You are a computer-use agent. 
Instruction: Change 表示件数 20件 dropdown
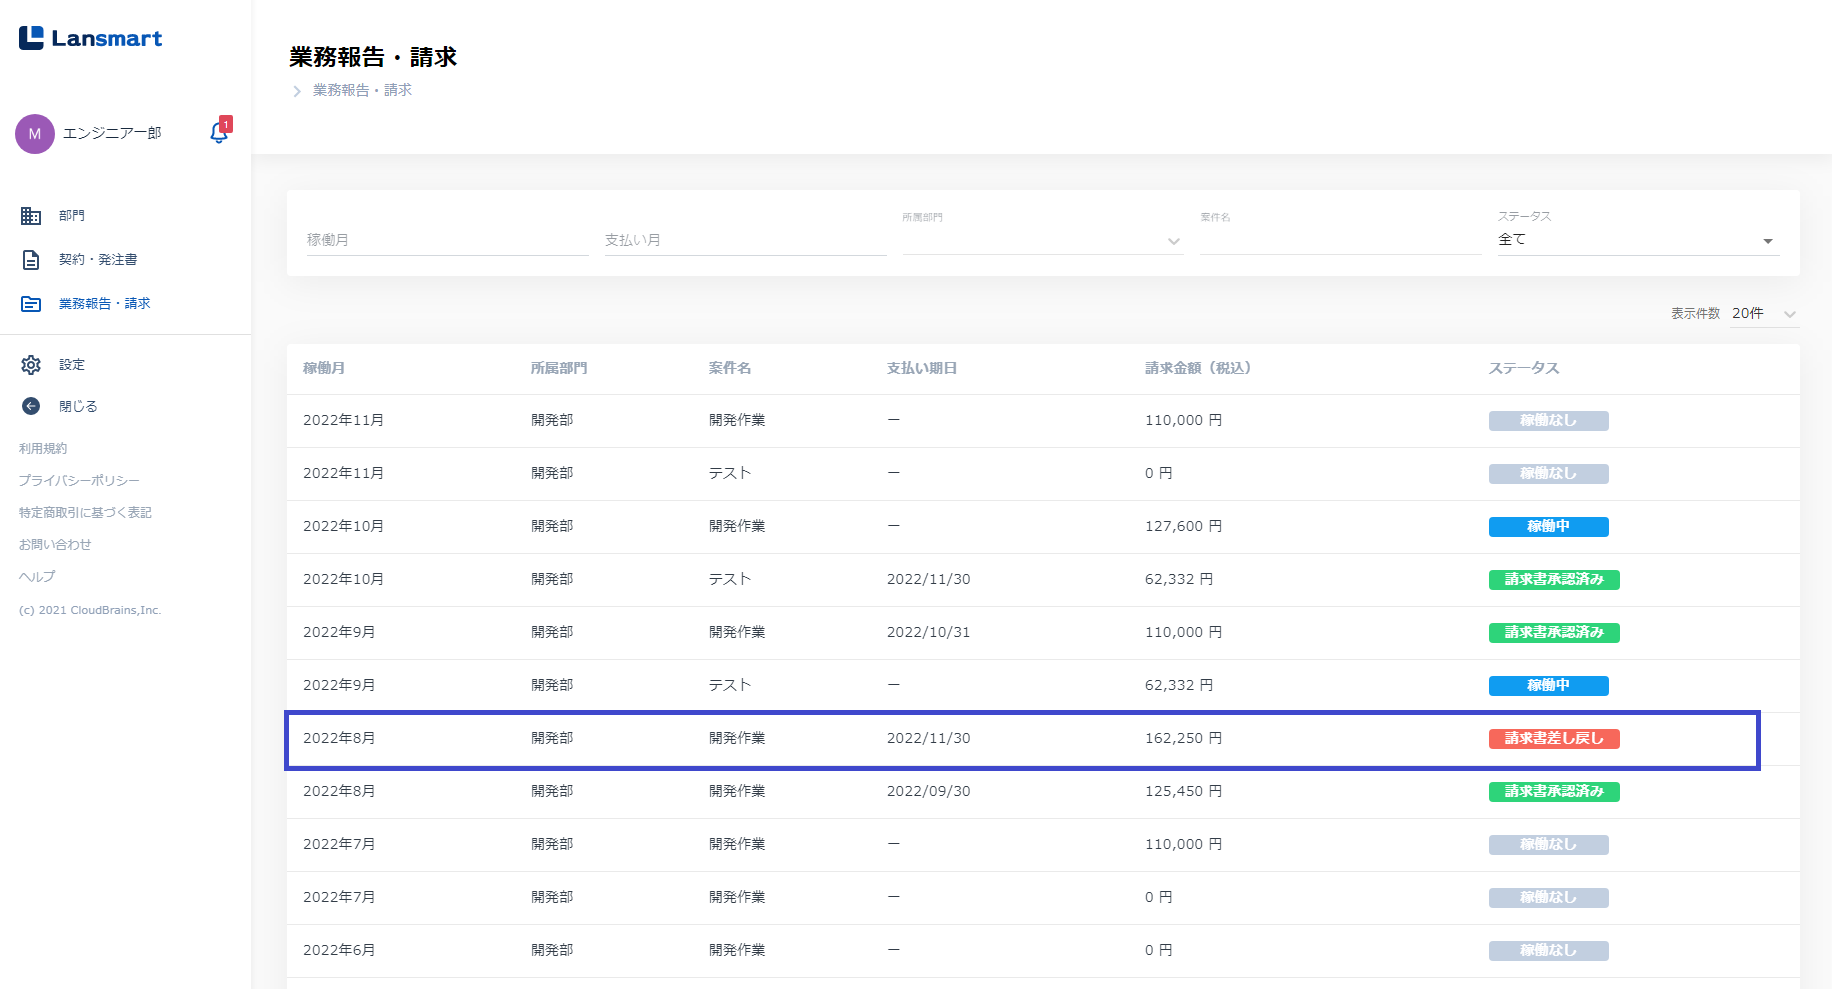[1764, 314]
